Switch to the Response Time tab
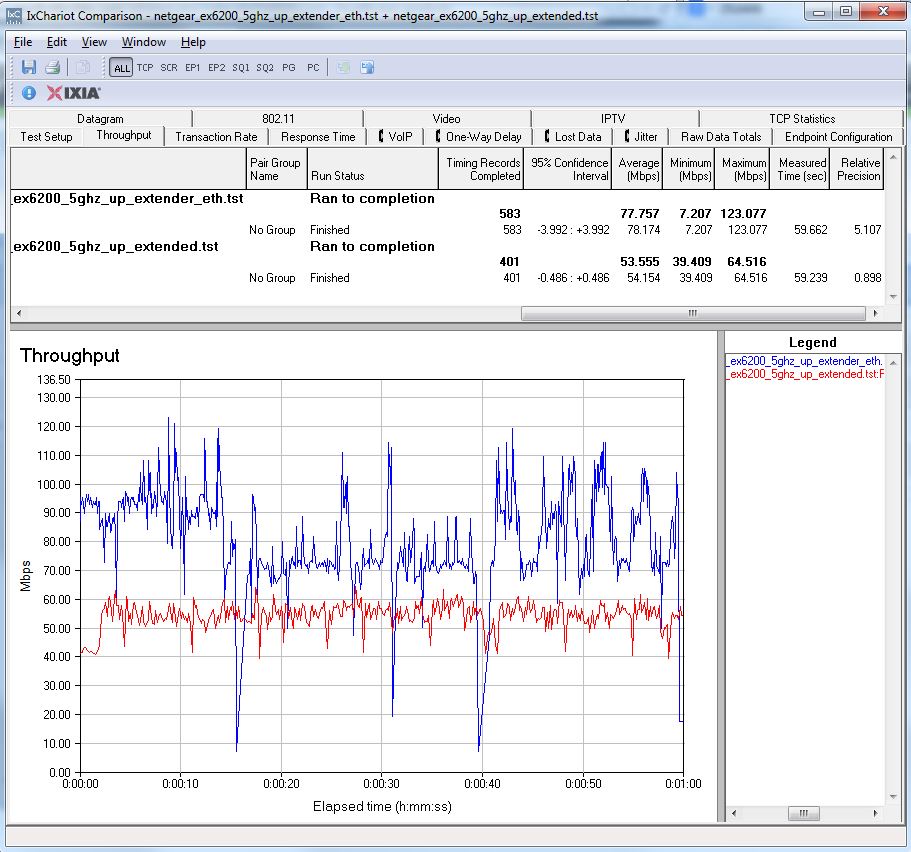 pos(318,137)
